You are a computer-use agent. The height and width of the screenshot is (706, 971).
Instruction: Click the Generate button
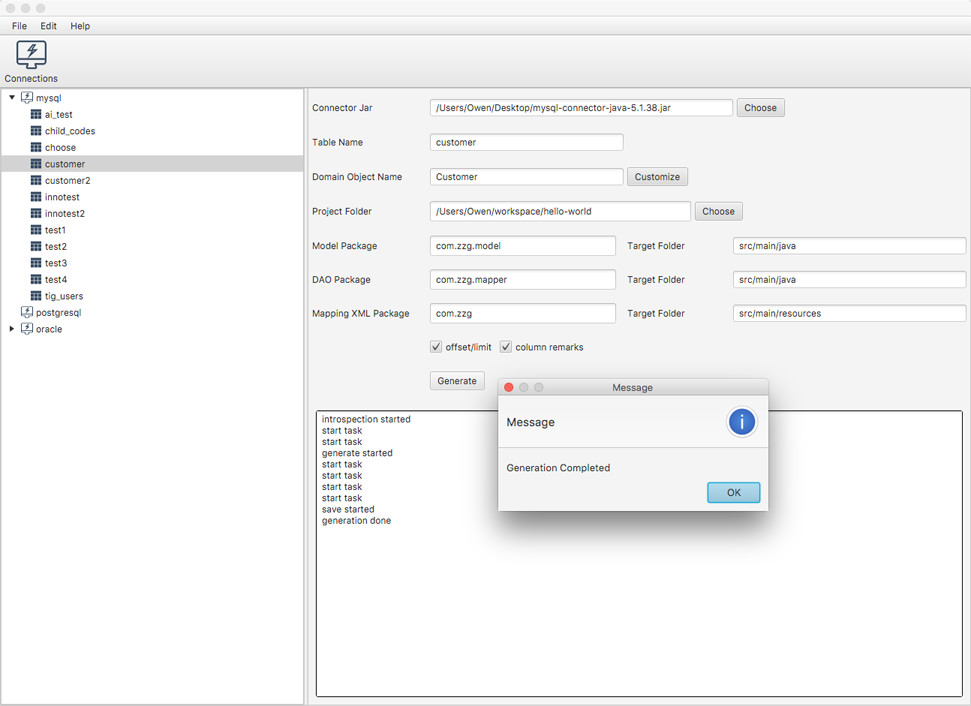(x=457, y=381)
